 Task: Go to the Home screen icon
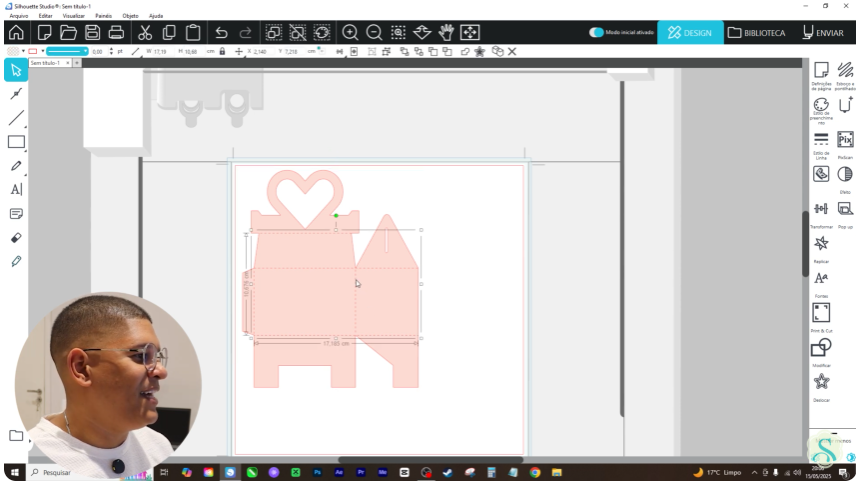(16, 32)
